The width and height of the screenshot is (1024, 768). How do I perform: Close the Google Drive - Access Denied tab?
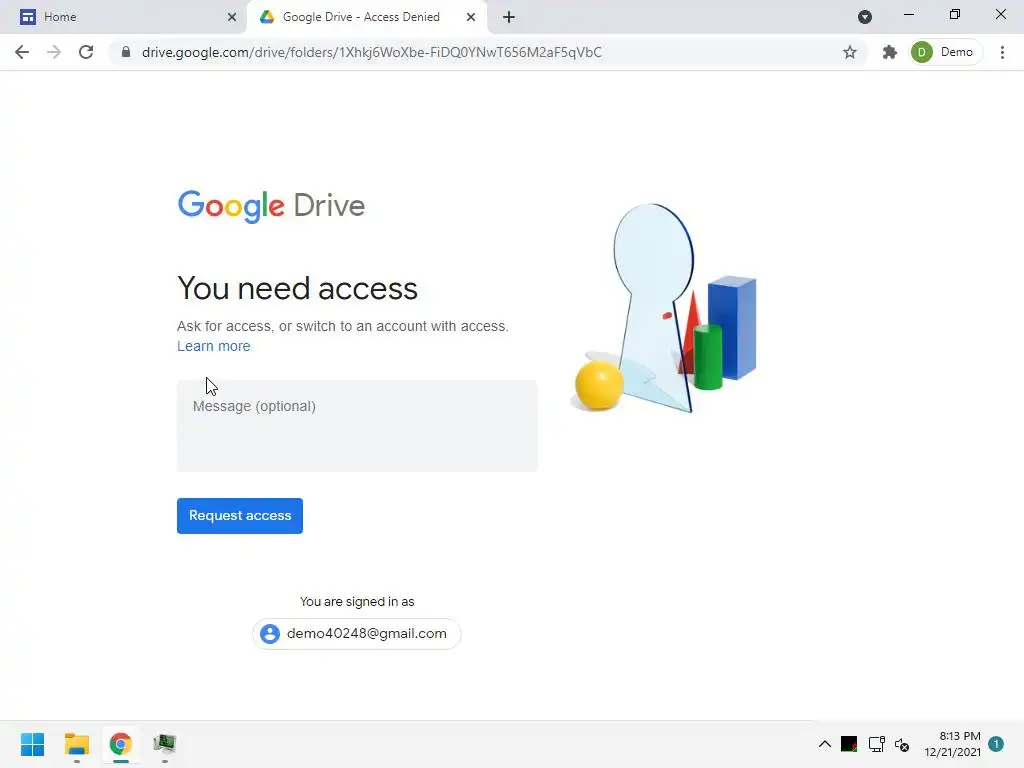click(x=471, y=17)
